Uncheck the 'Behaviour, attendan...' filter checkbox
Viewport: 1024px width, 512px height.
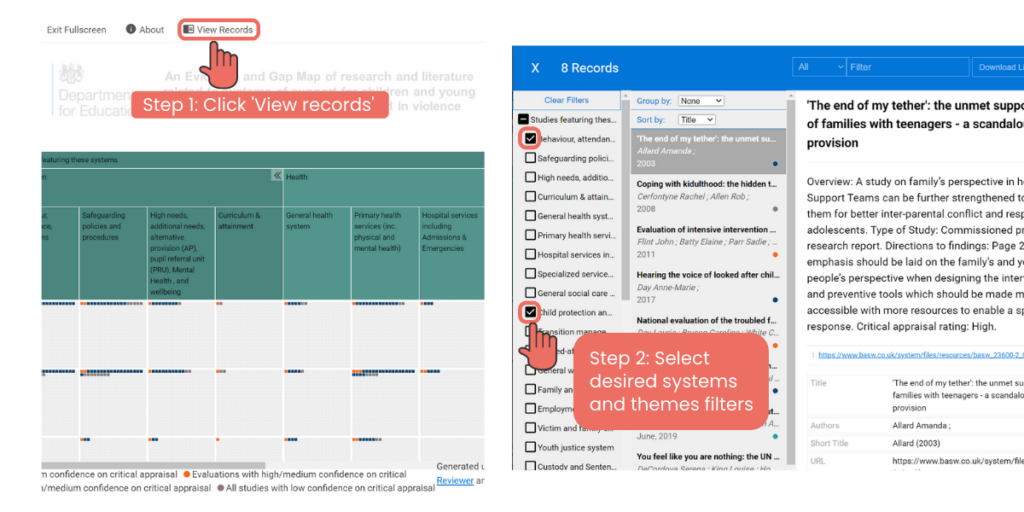tap(530, 139)
